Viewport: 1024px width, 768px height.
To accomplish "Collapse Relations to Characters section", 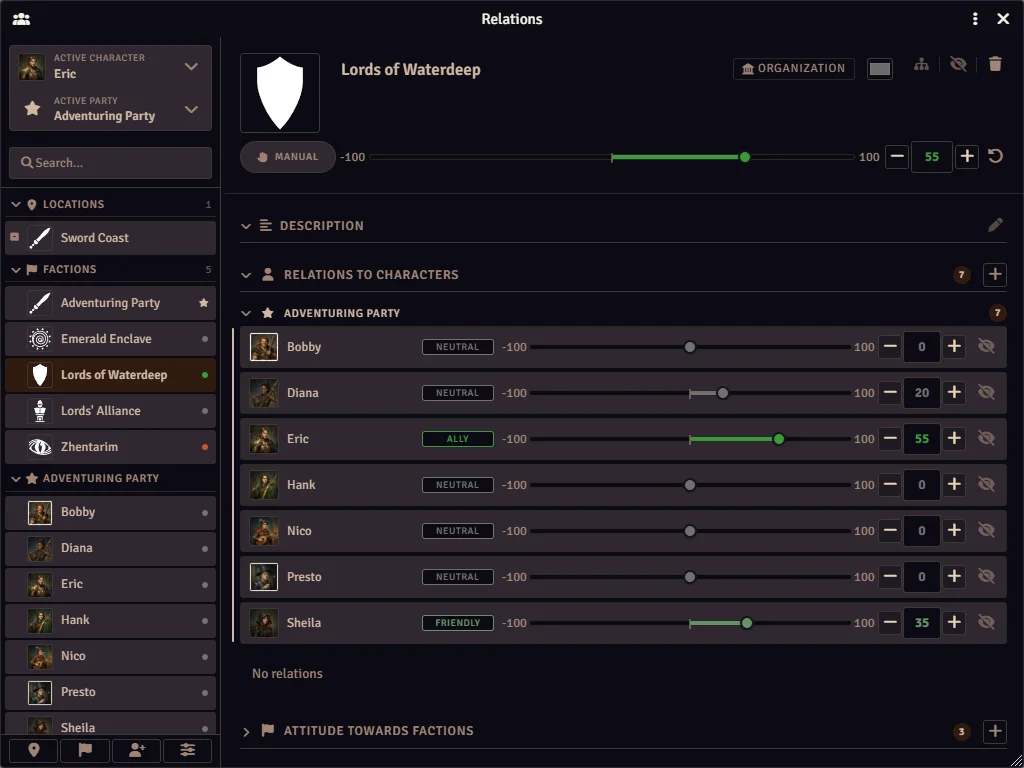I will pyautogui.click(x=246, y=275).
